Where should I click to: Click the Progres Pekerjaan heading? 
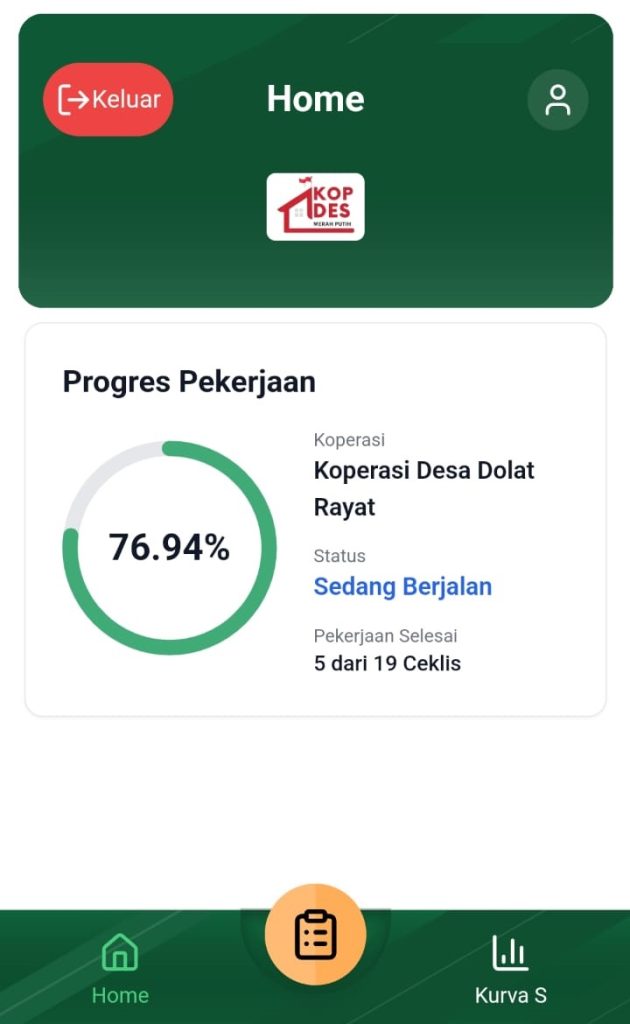(189, 381)
